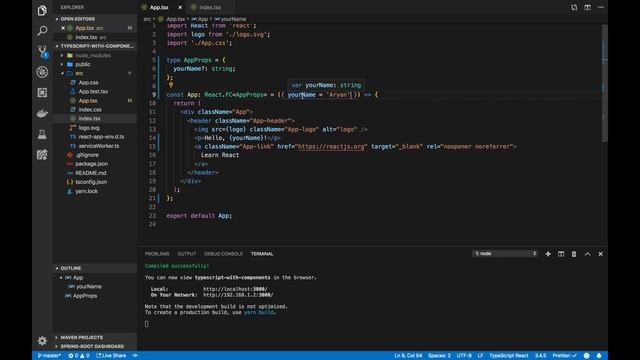Click the Ln 9, Col 54 position indicator
The width and height of the screenshot is (640, 360).
pyautogui.click(x=408, y=356)
